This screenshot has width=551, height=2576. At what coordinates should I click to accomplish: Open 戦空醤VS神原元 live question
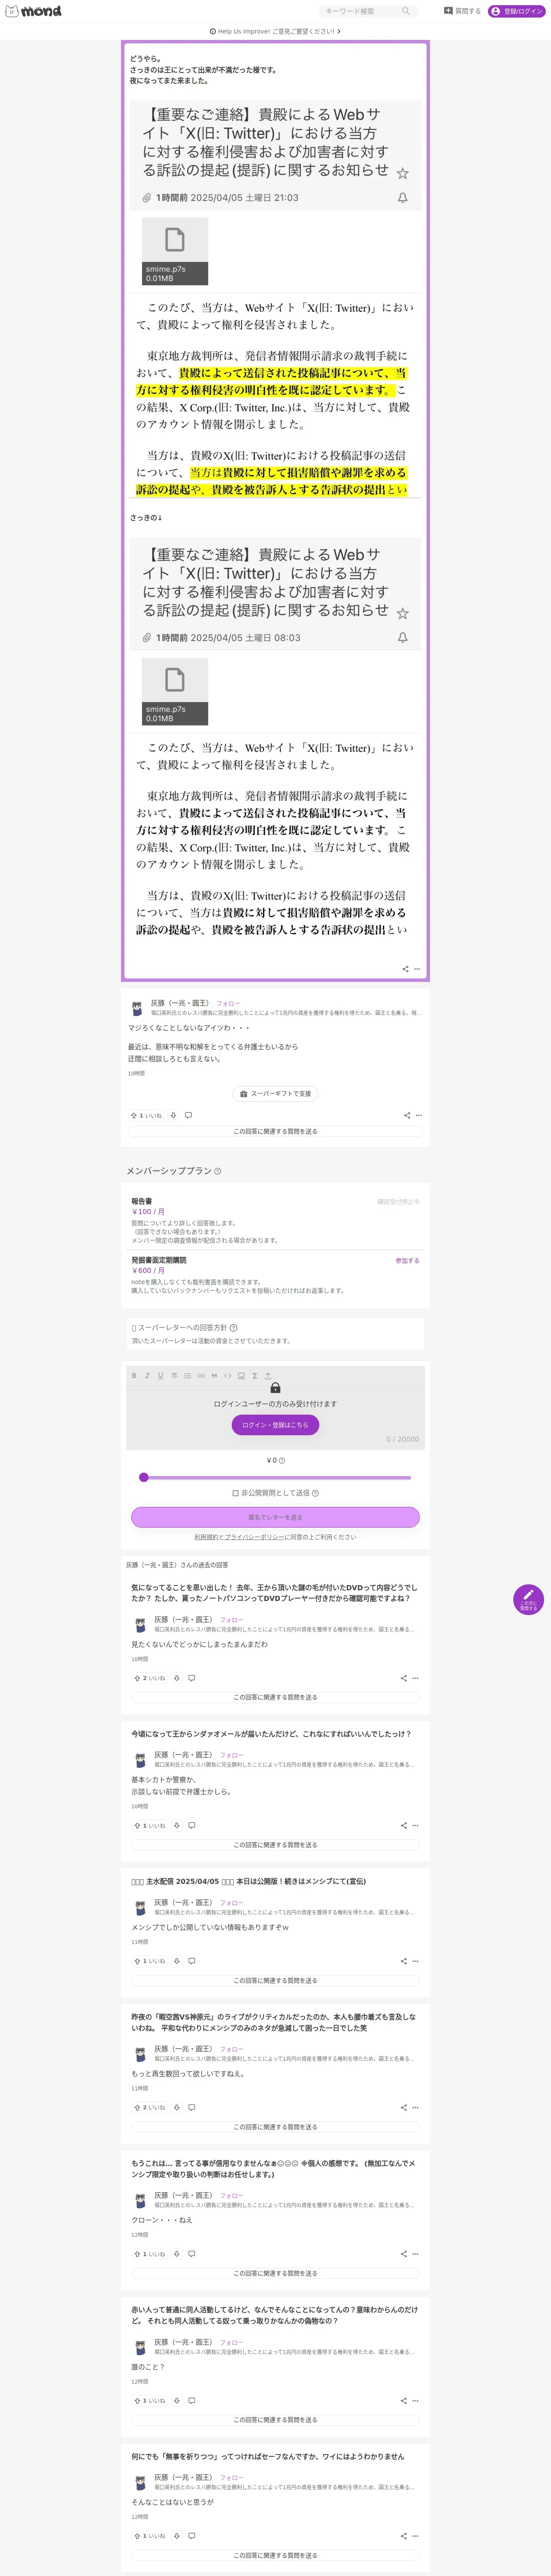[275, 2022]
